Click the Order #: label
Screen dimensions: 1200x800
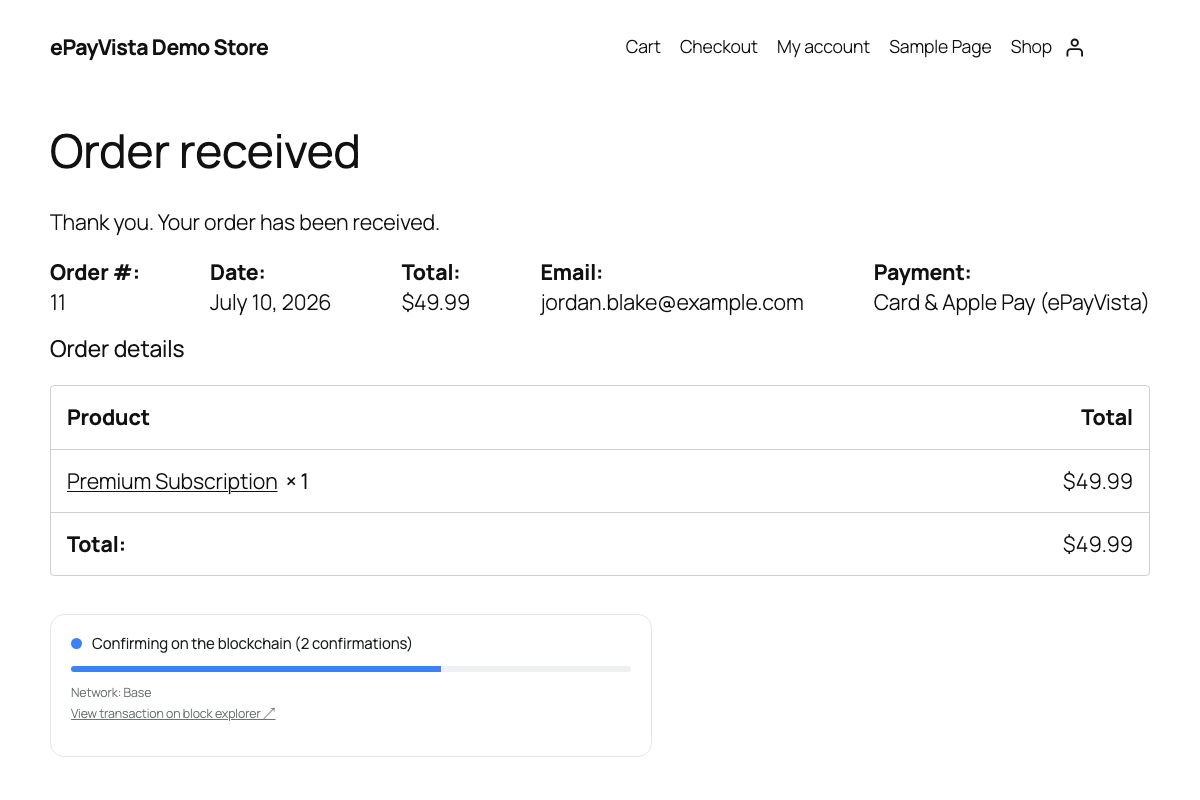click(95, 272)
